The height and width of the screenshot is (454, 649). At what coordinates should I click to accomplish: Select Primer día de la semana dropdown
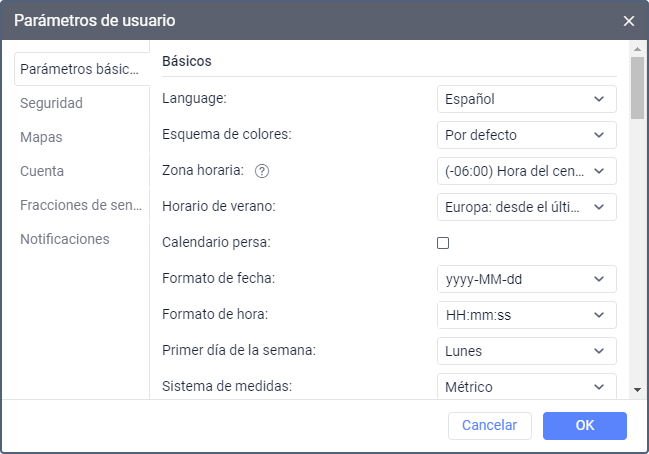point(526,351)
